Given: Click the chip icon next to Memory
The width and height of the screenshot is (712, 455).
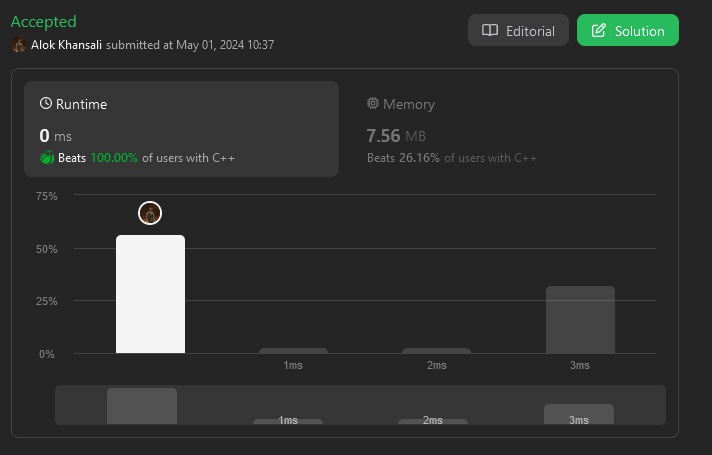Looking at the screenshot, I should click(x=373, y=103).
